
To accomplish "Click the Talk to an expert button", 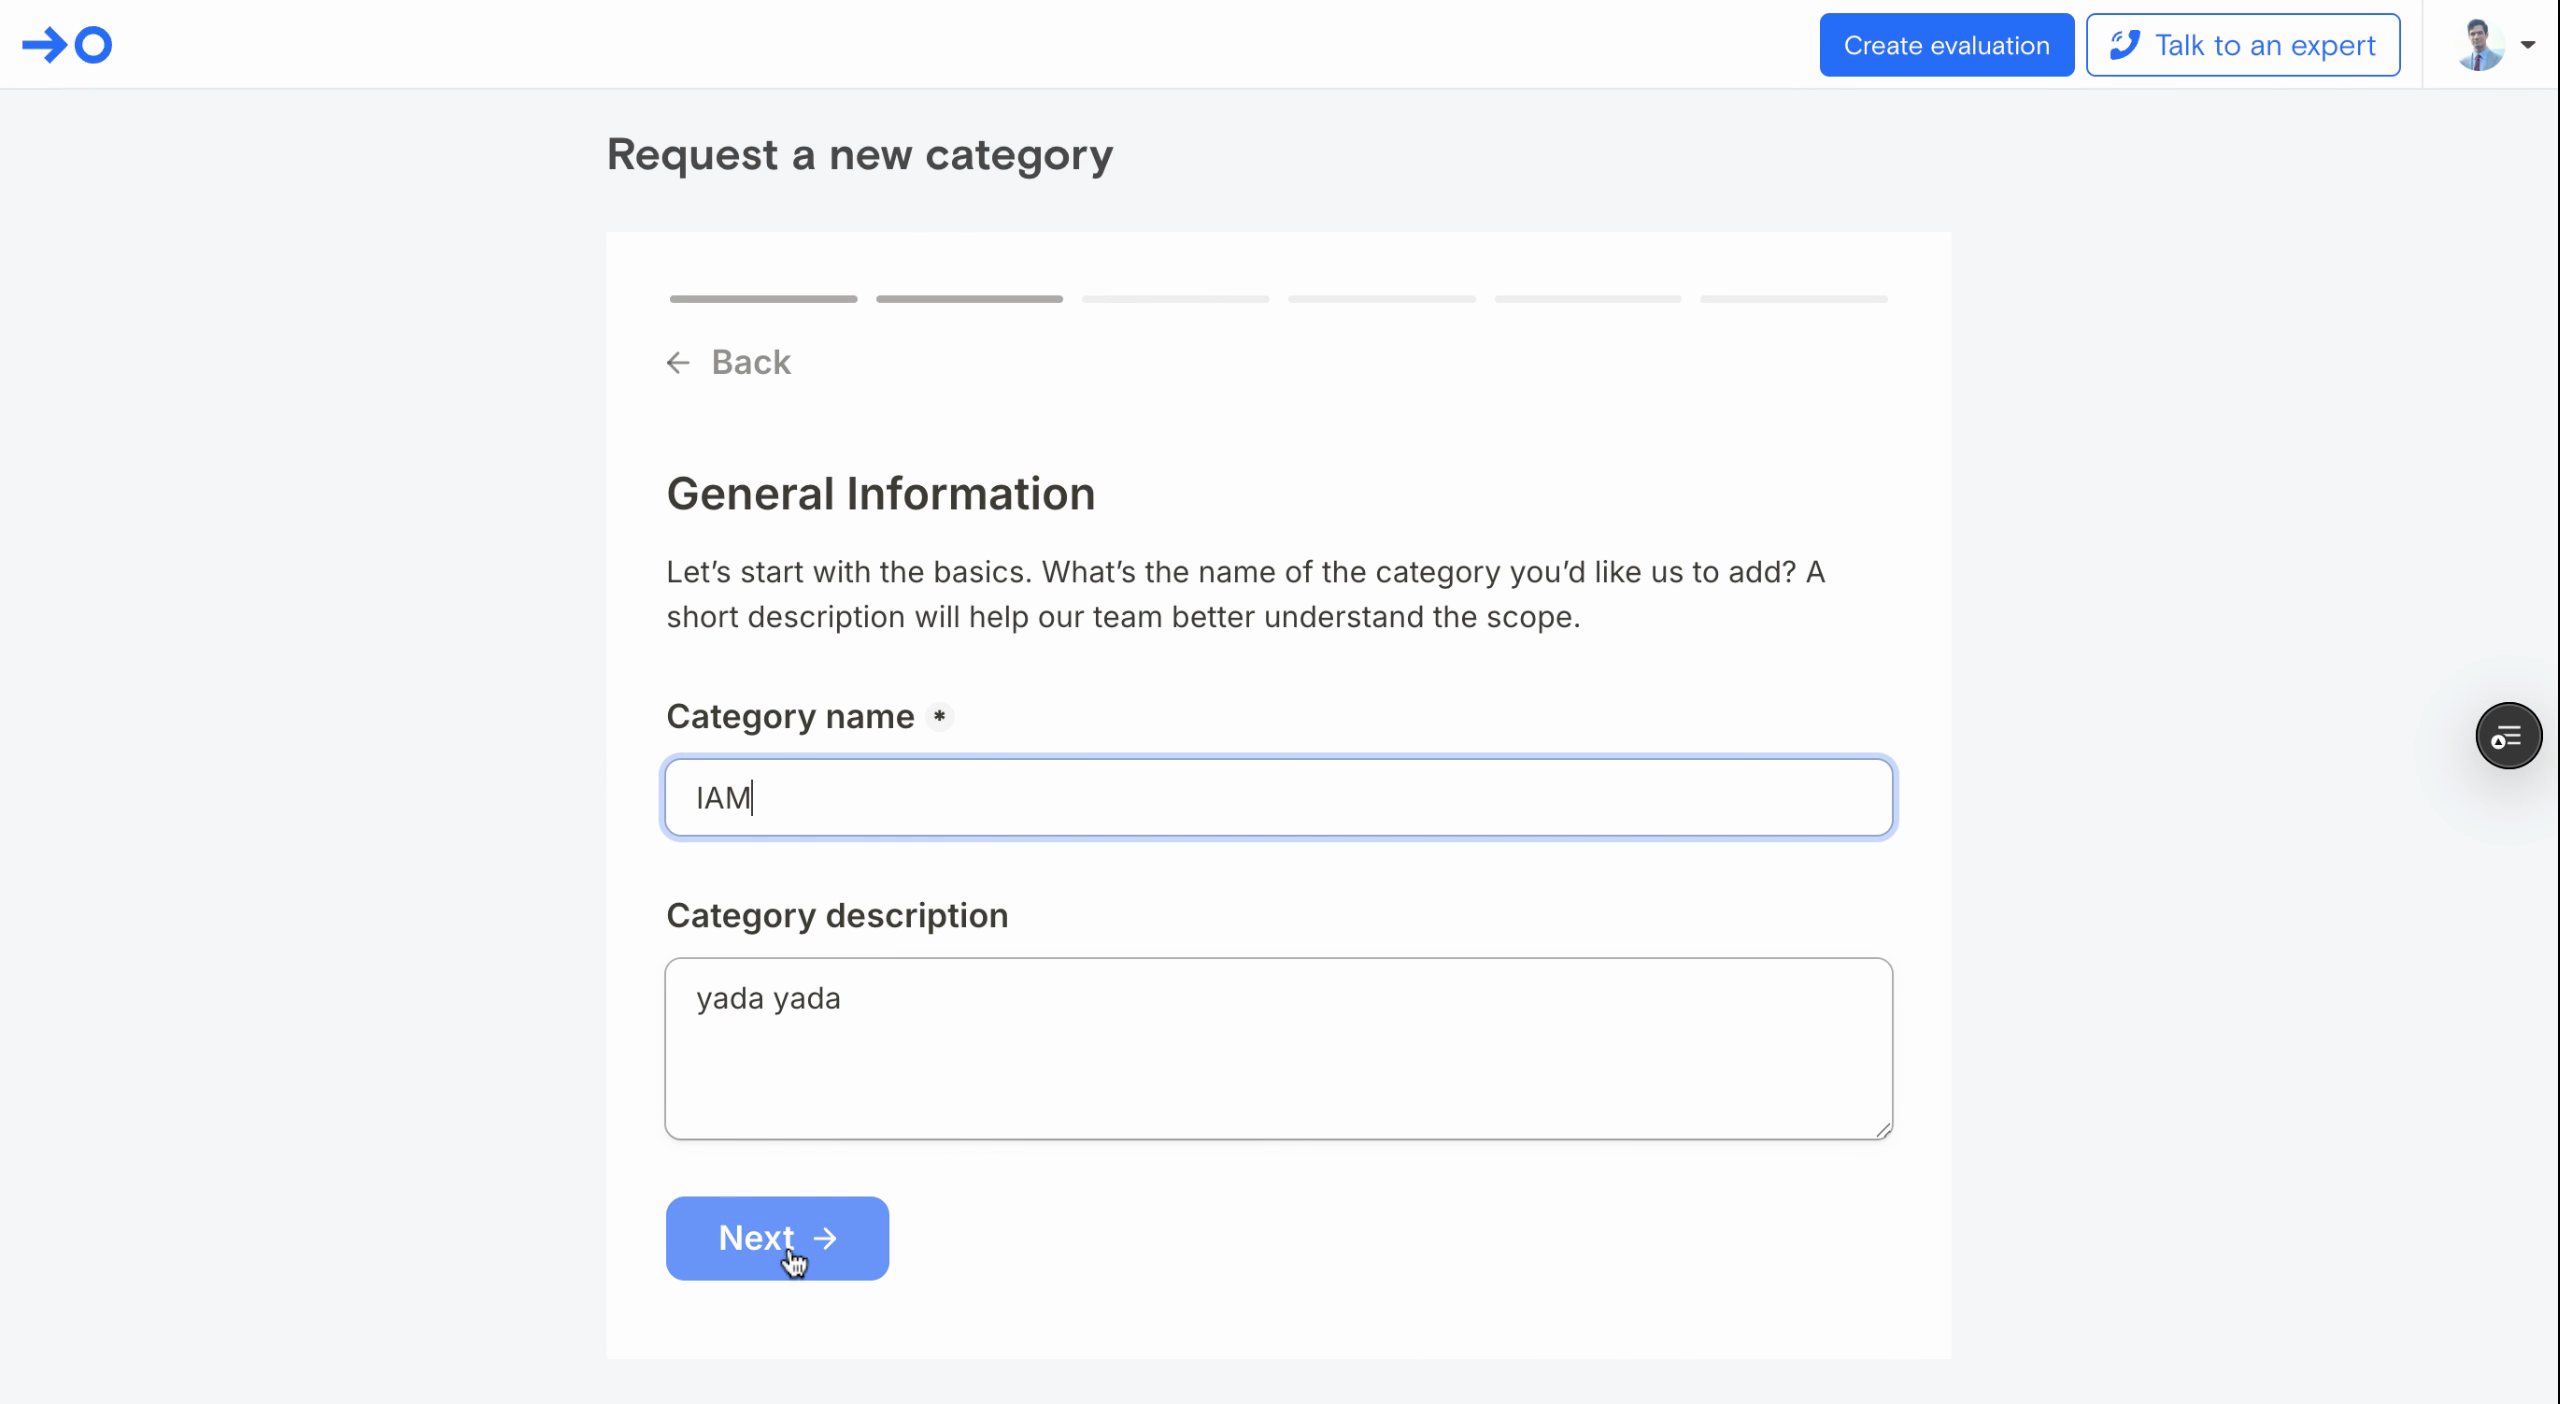I will [2242, 45].
